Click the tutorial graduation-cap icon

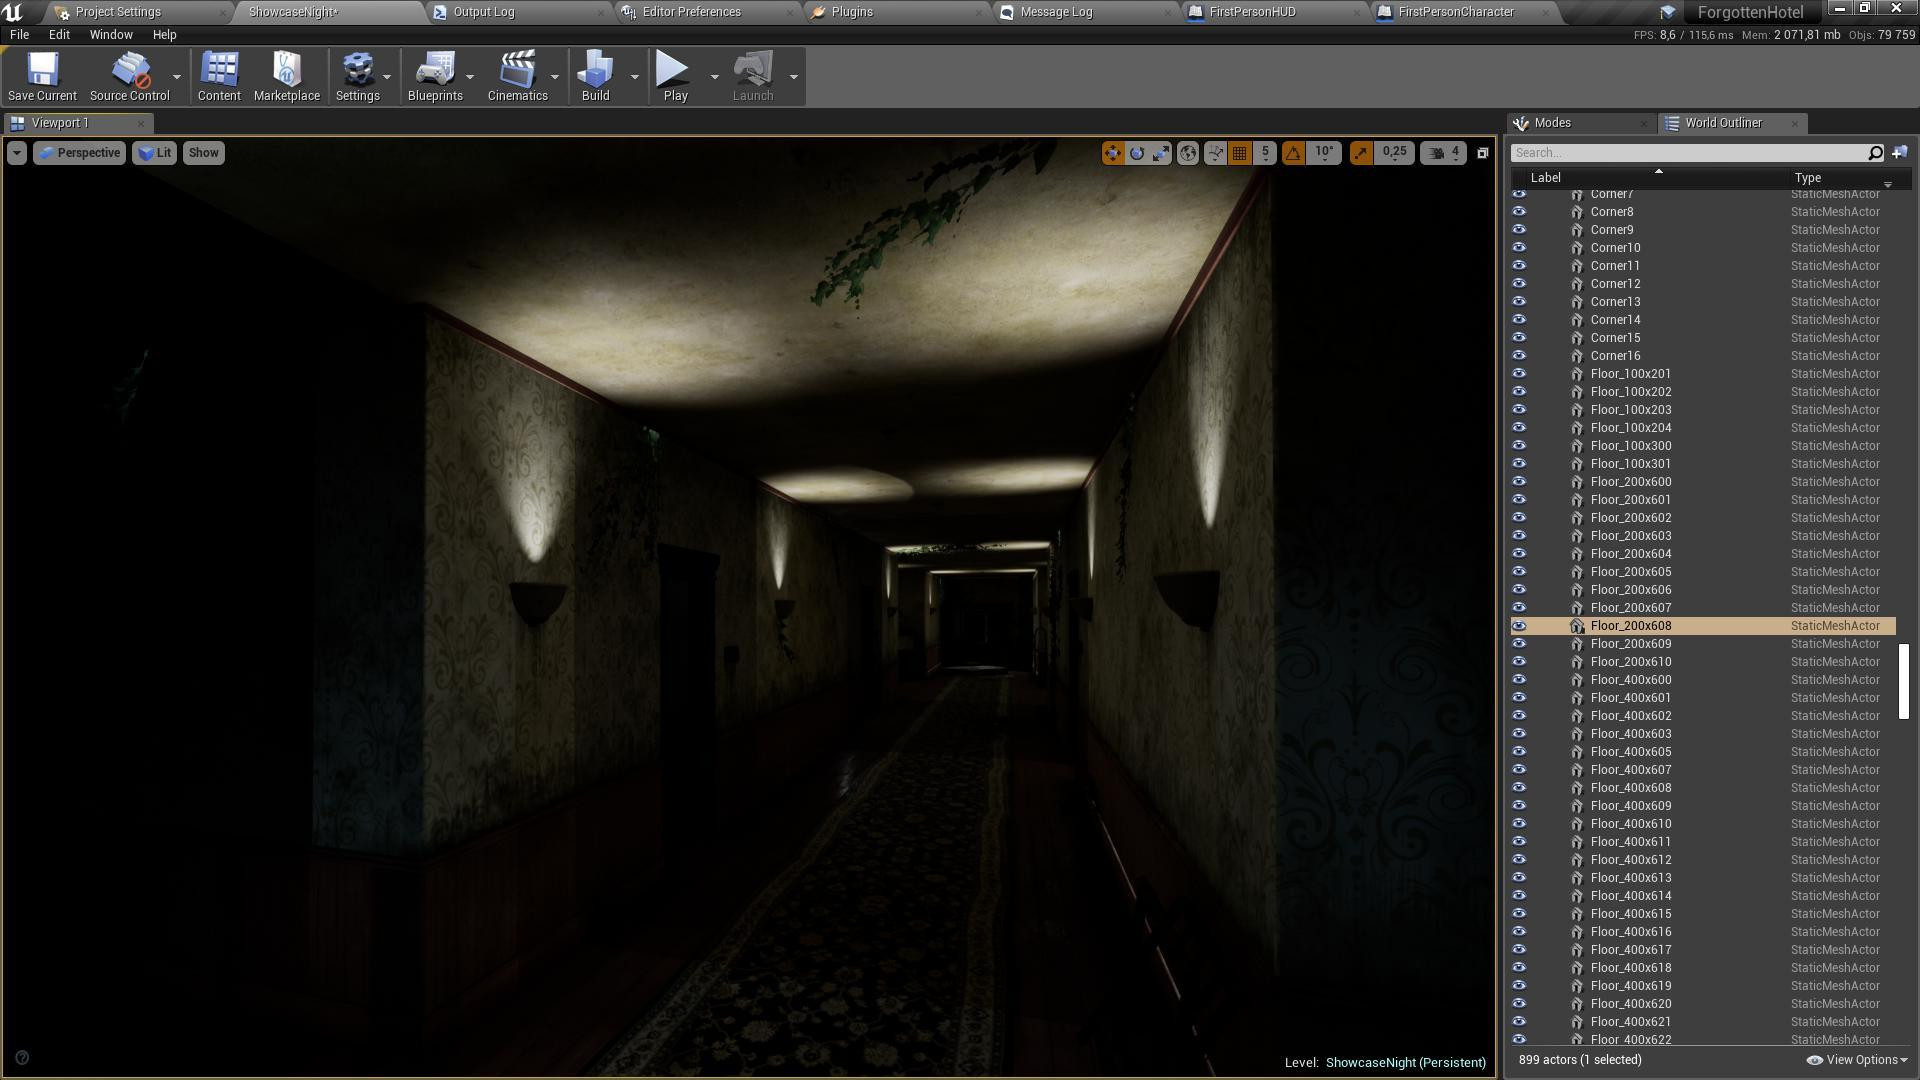coord(1667,12)
